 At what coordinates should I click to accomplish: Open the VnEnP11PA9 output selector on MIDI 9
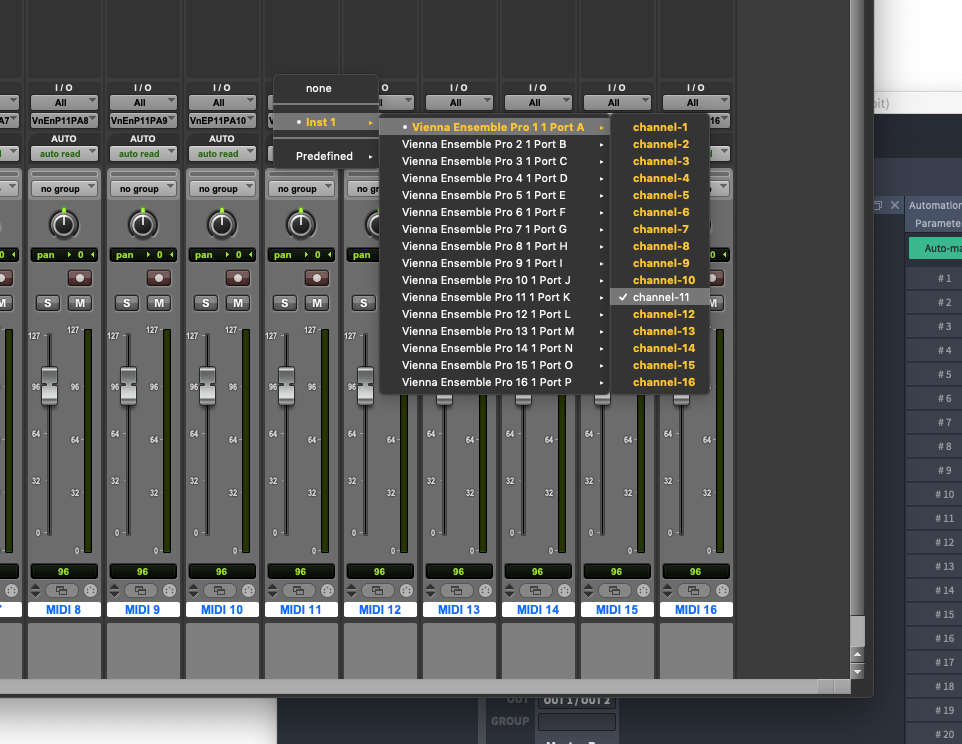(x=143, y=120)
